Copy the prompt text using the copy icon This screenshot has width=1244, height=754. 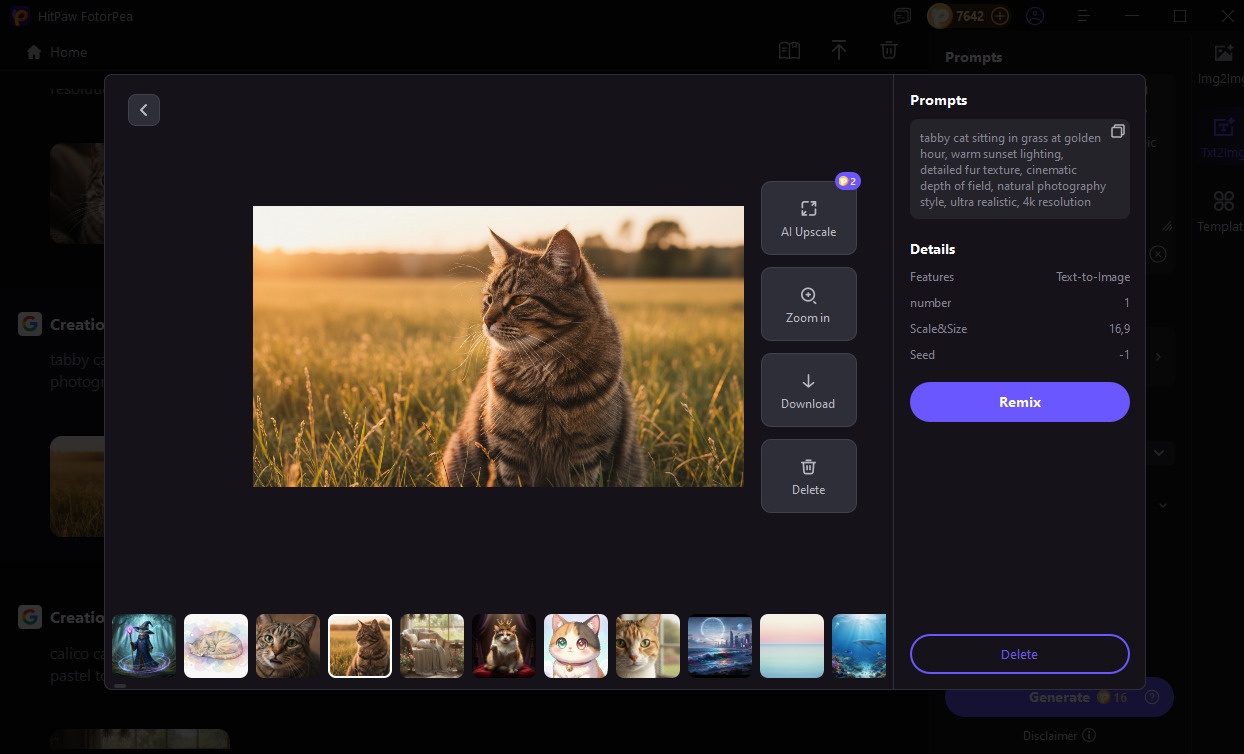[x=1118, y=131]
